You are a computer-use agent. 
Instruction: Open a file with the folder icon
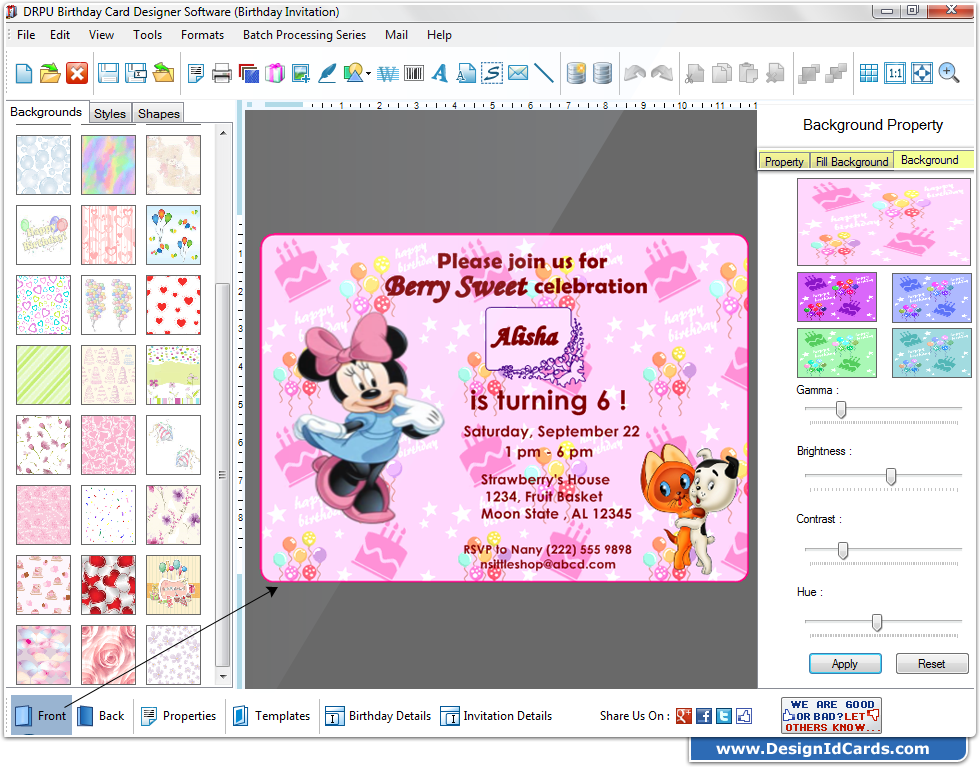click(50, 73)
